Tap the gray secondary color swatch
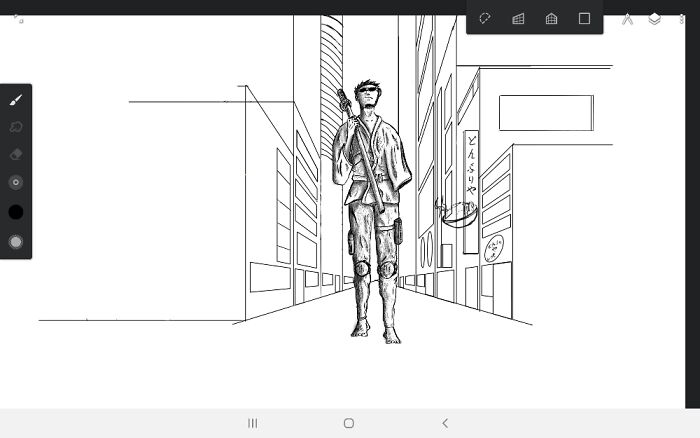 tap(15, 241)
